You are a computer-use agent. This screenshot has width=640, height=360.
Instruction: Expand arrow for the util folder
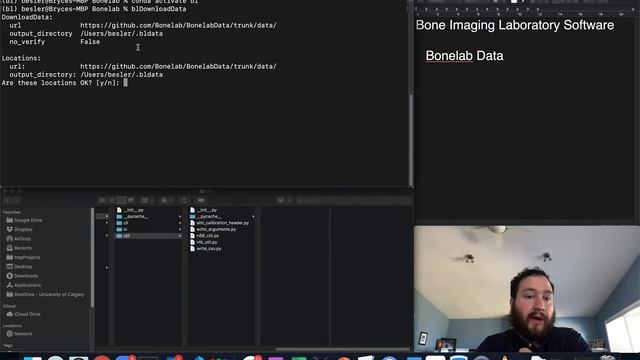[x=180, y=236]
